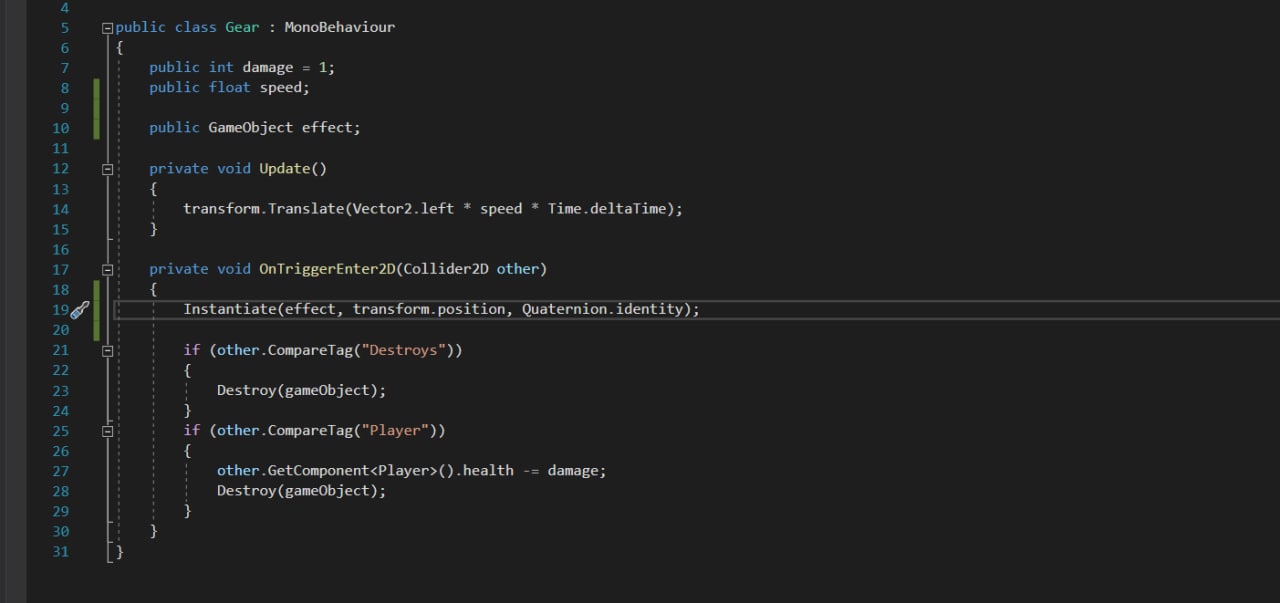The height and width of the screenshot is (603, 1280).
Task: Collapse the "Destroys" if block
Action: [107, 351]
